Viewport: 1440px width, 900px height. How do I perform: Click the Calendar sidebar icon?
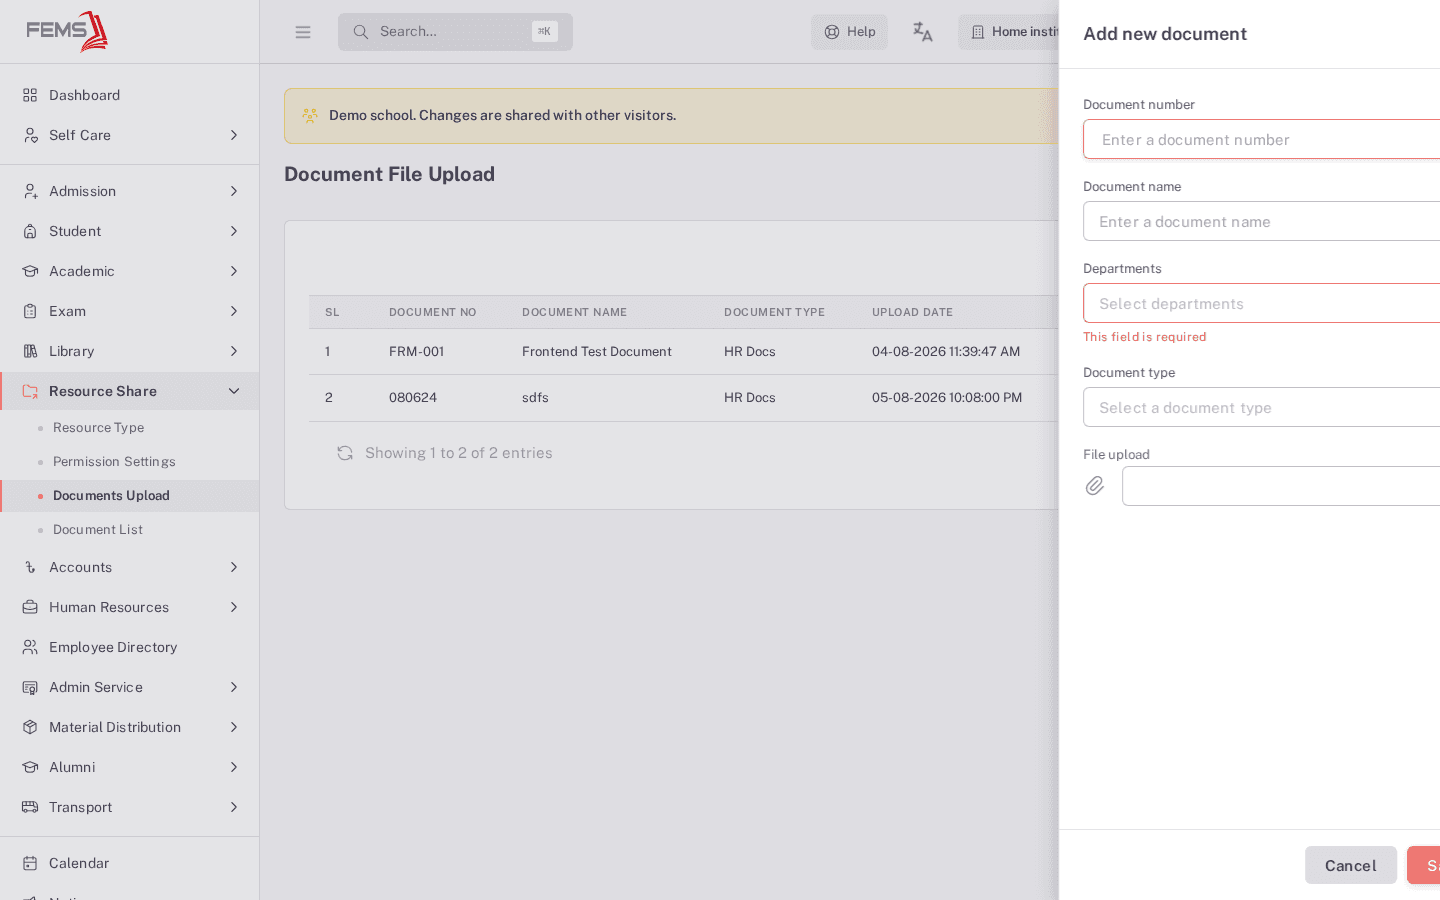coord(30,863)
